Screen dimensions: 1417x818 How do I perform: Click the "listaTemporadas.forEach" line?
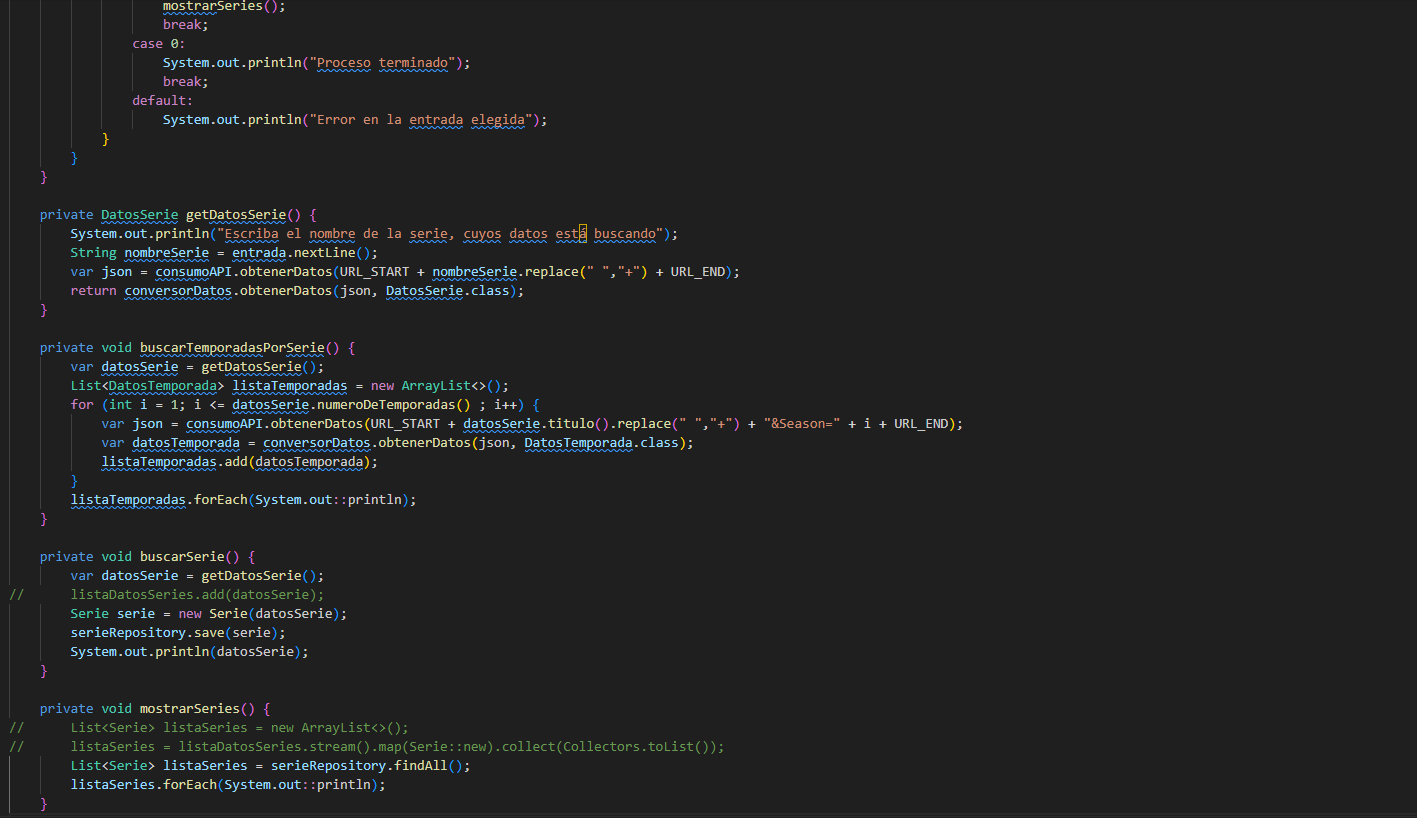click(x=243, y=499)
